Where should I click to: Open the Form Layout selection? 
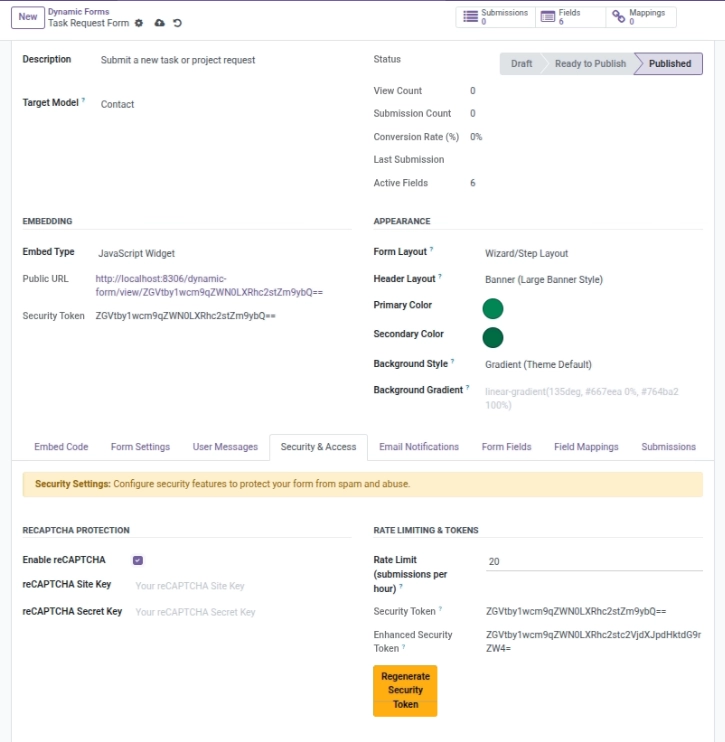pyautogui.click(x=593, y=254)
